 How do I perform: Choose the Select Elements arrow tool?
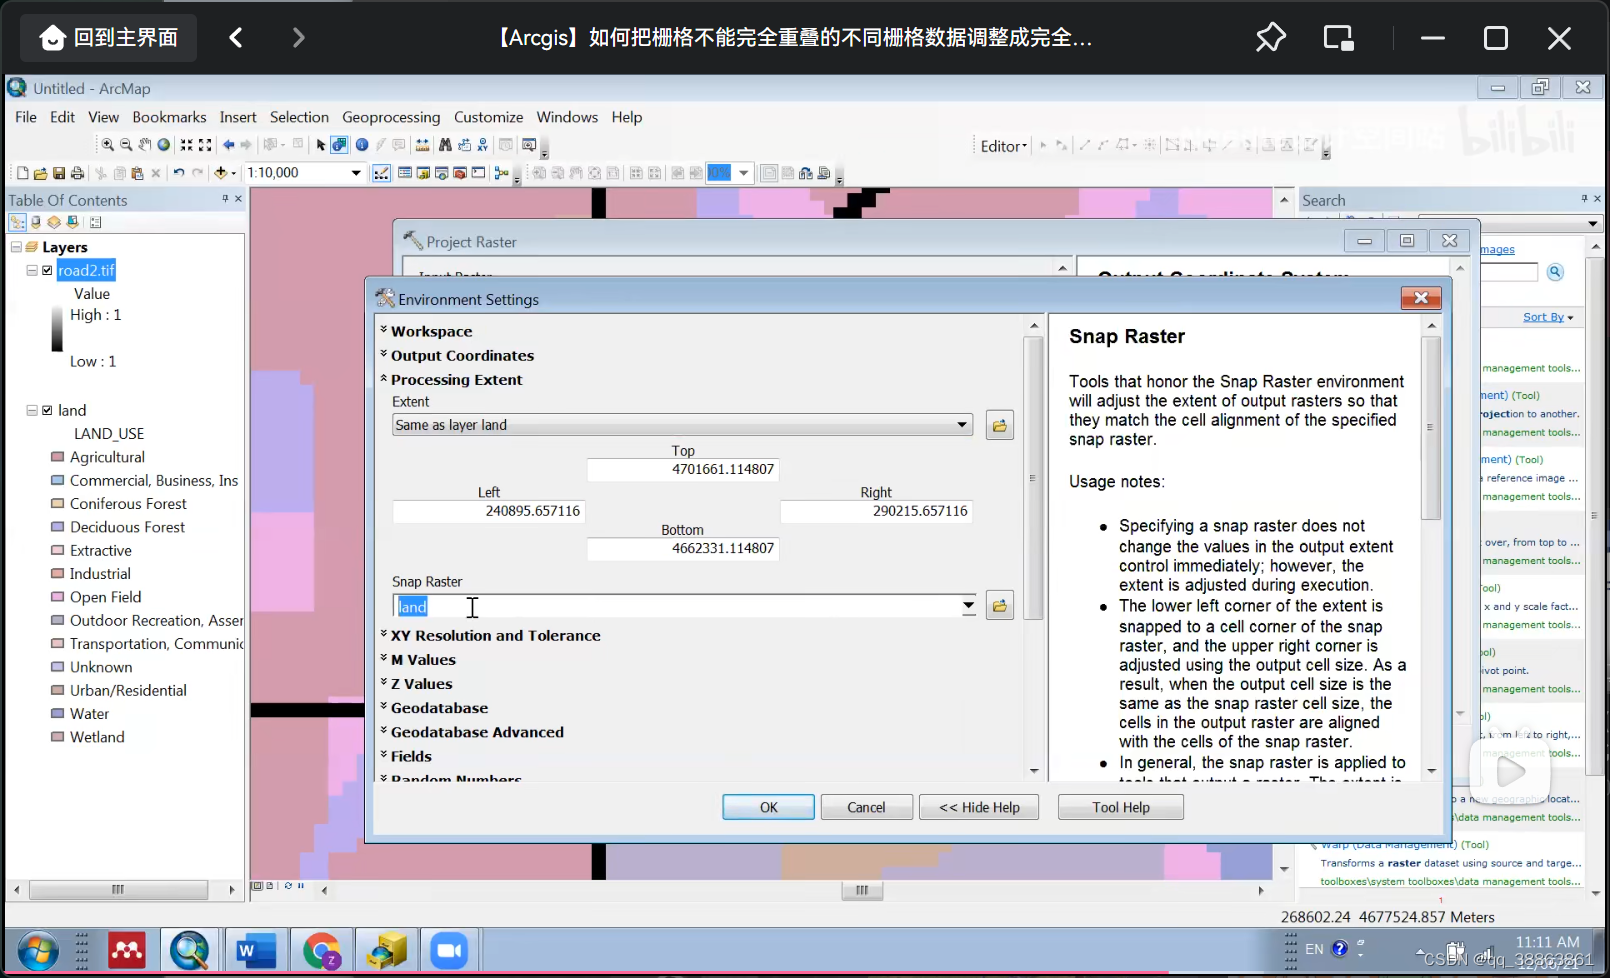coord(320,145)
